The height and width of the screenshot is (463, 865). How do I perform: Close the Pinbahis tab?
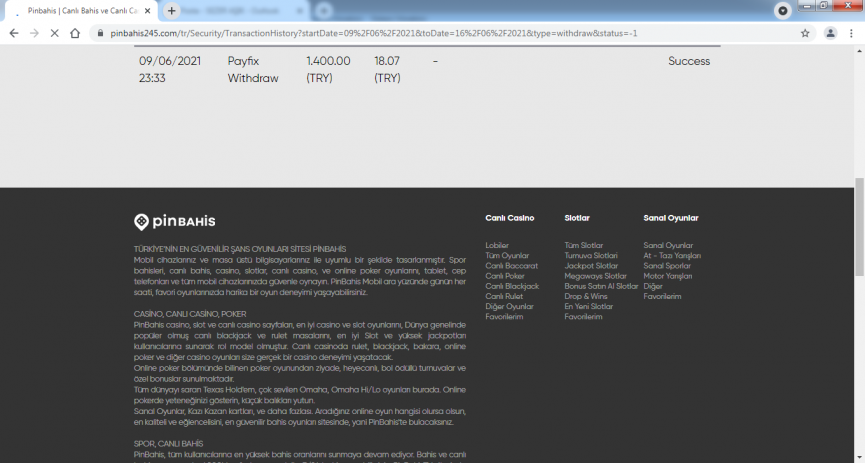point(147,10)
